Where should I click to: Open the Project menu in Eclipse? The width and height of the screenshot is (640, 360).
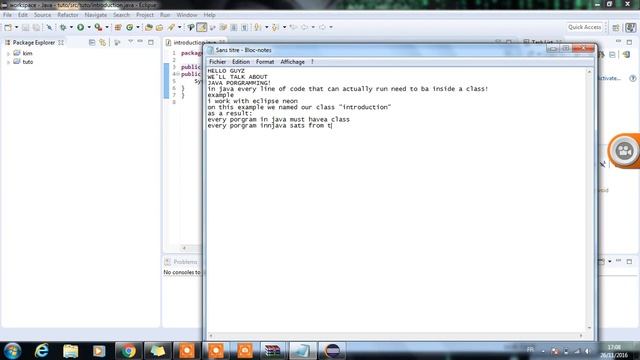tap(145, 15)
